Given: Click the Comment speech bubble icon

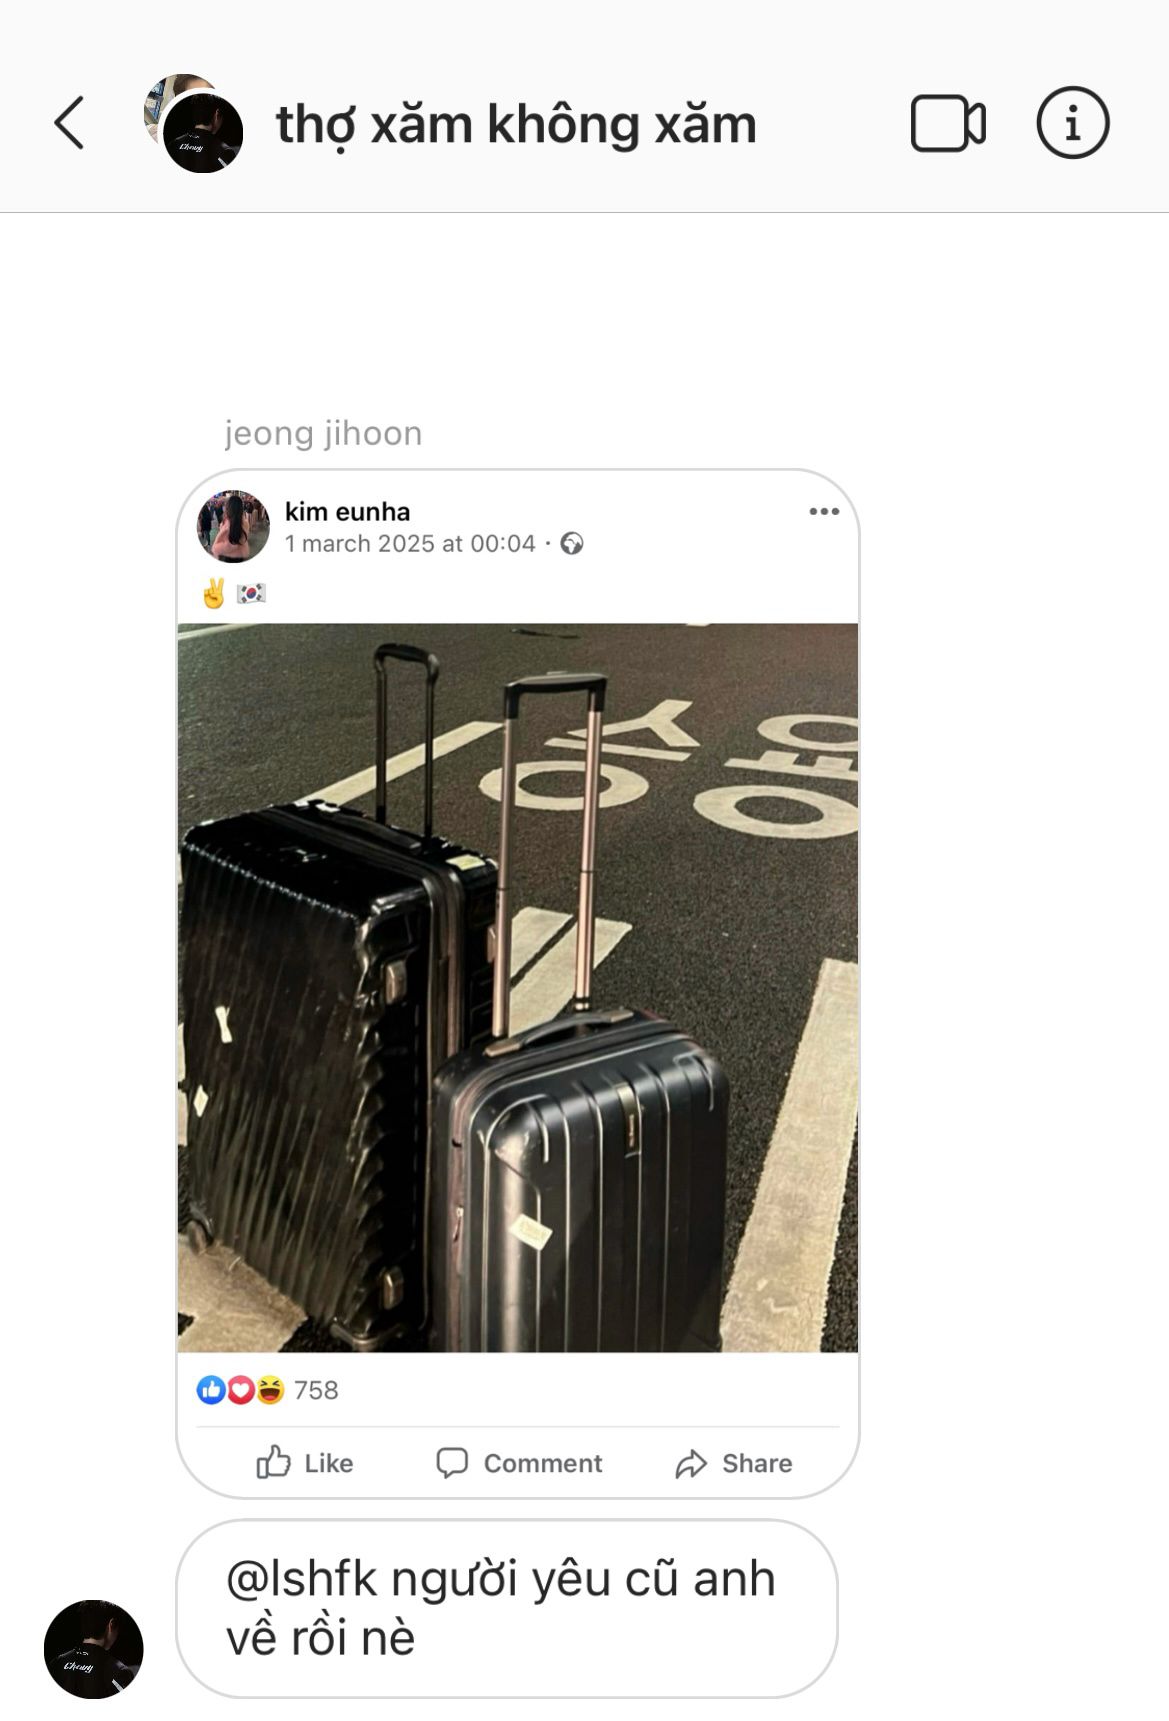Looking at the screenshot, I should [x=452, y=1463].
